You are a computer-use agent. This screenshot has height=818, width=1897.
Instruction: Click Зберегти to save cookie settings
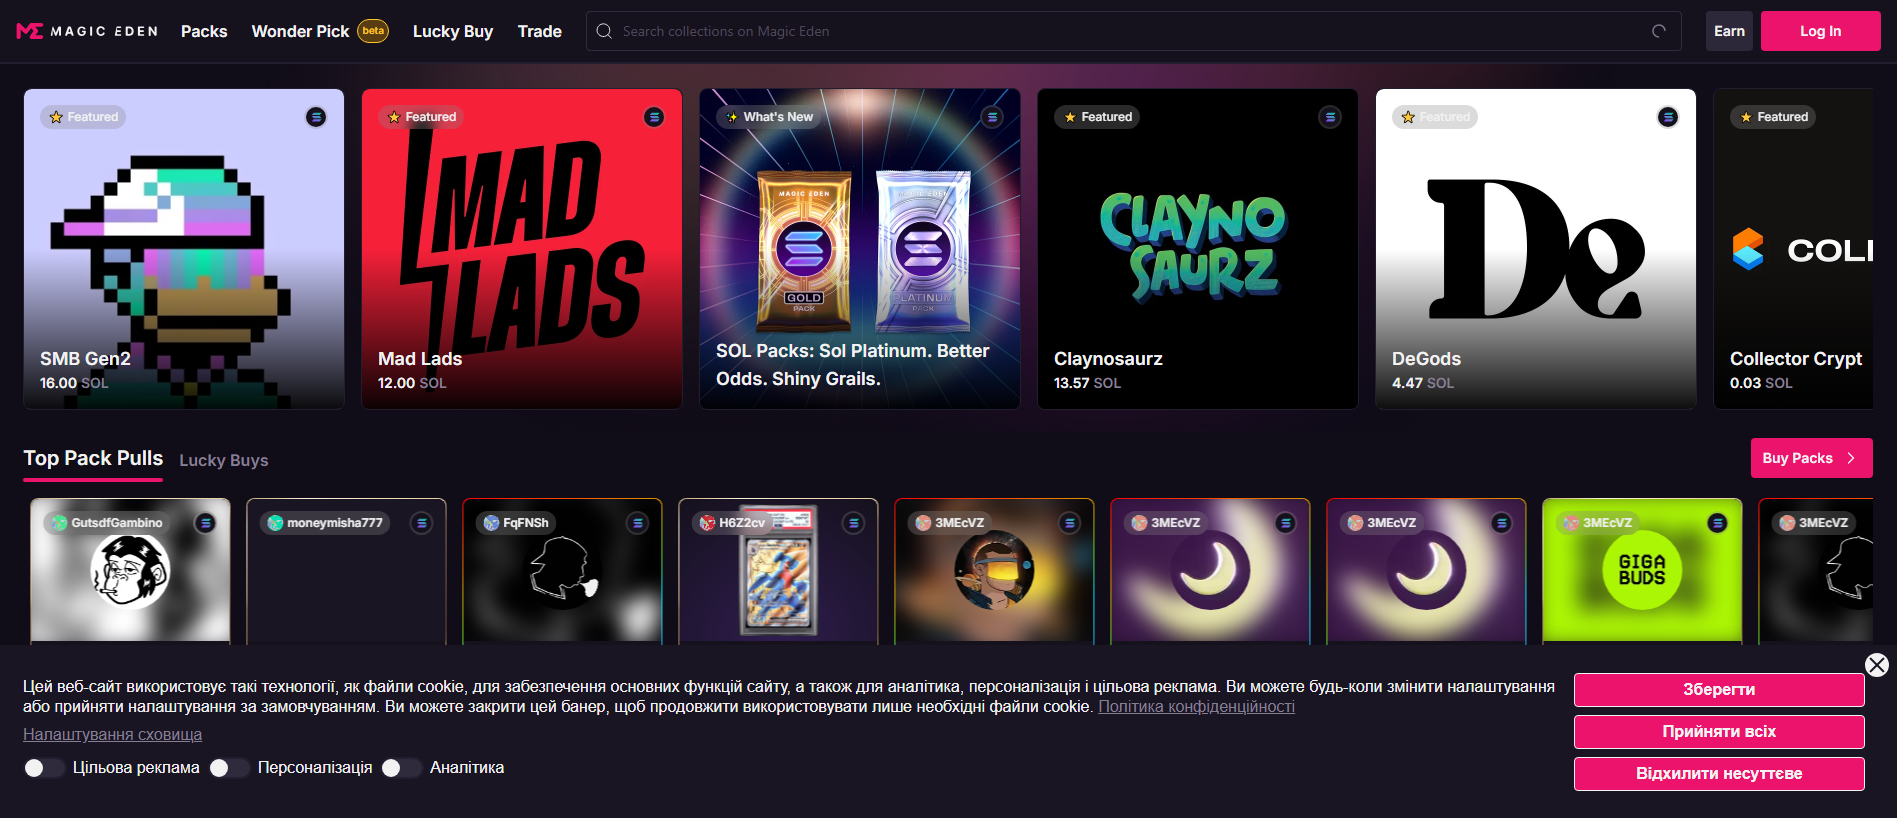click(1719, 690)
